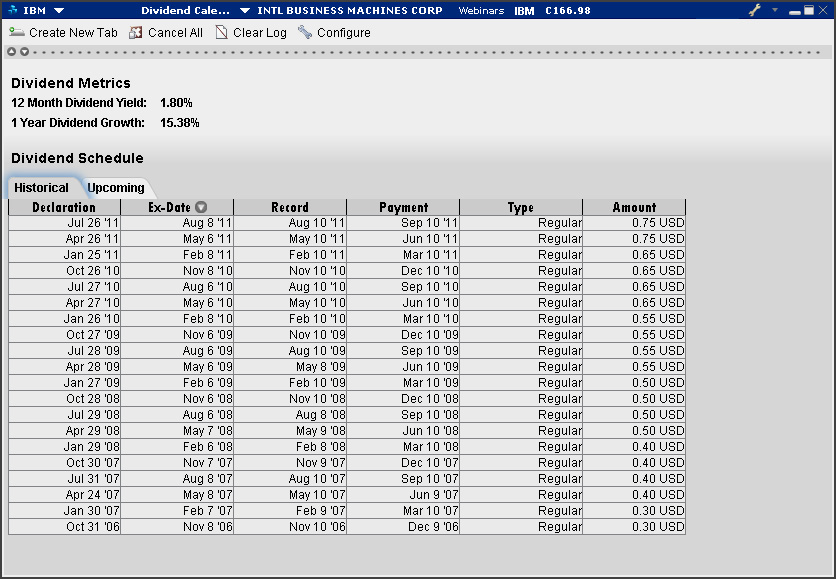Screen dimensions: 836x579
Task: Click record date May 8 '09
Action: click(290, 367)
